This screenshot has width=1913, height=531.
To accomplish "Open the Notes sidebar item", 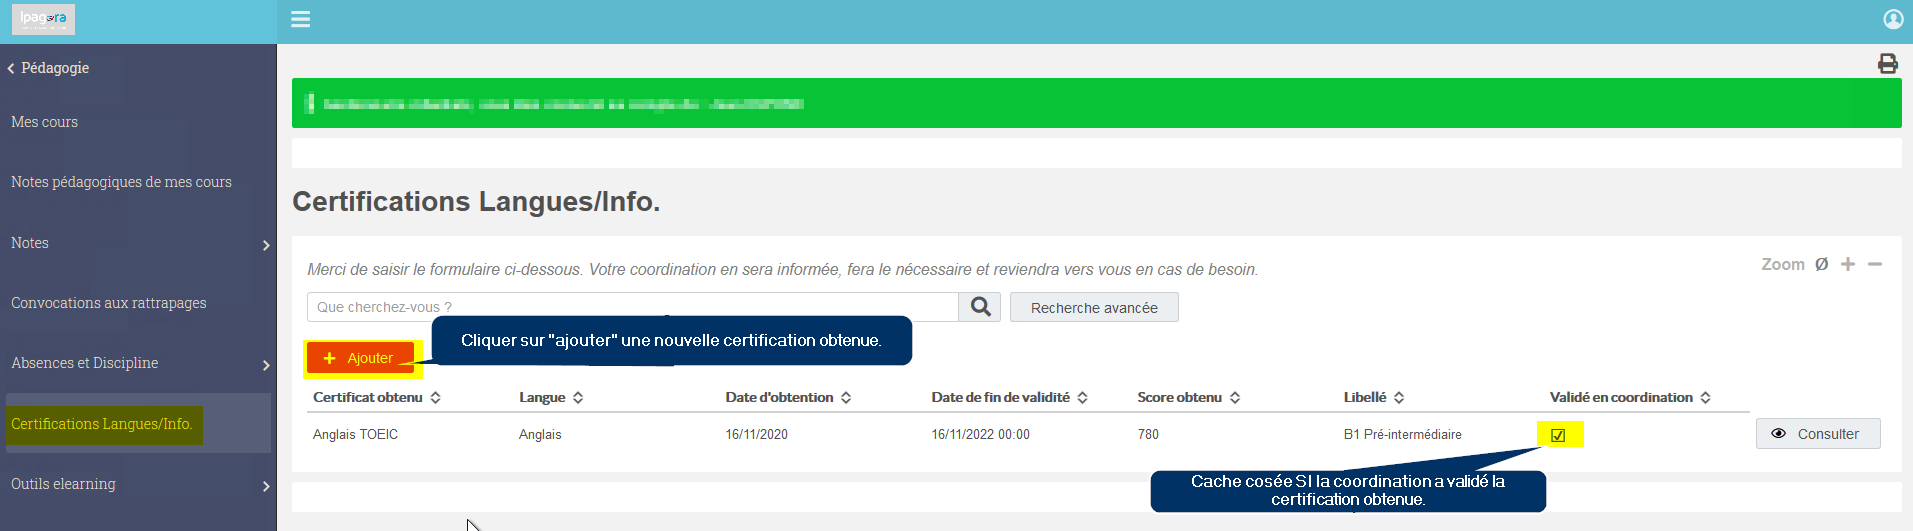I will point(30,243).
